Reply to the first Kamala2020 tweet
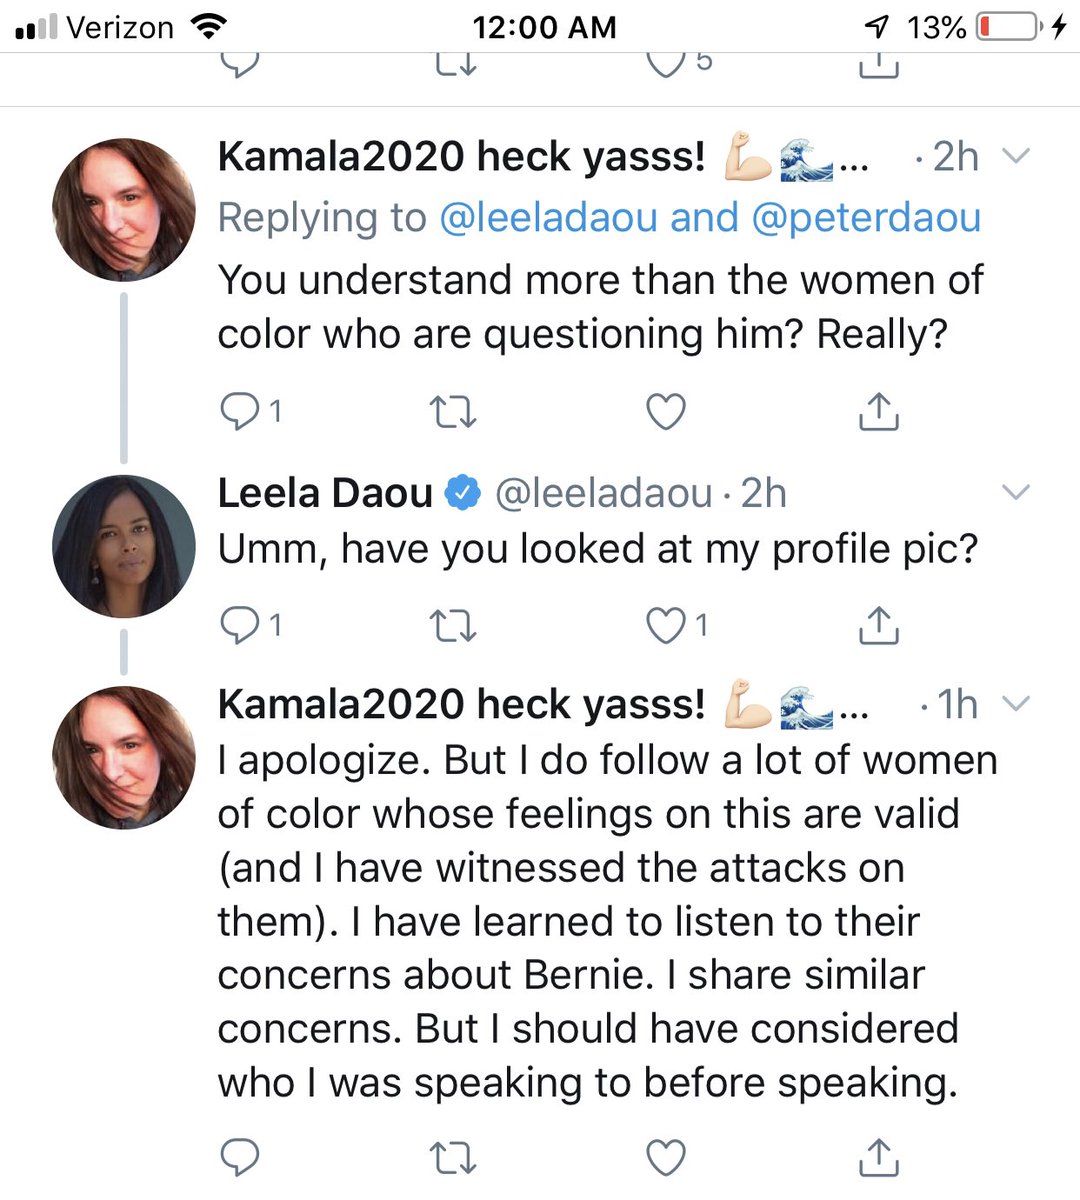 (x=240, y=411)
